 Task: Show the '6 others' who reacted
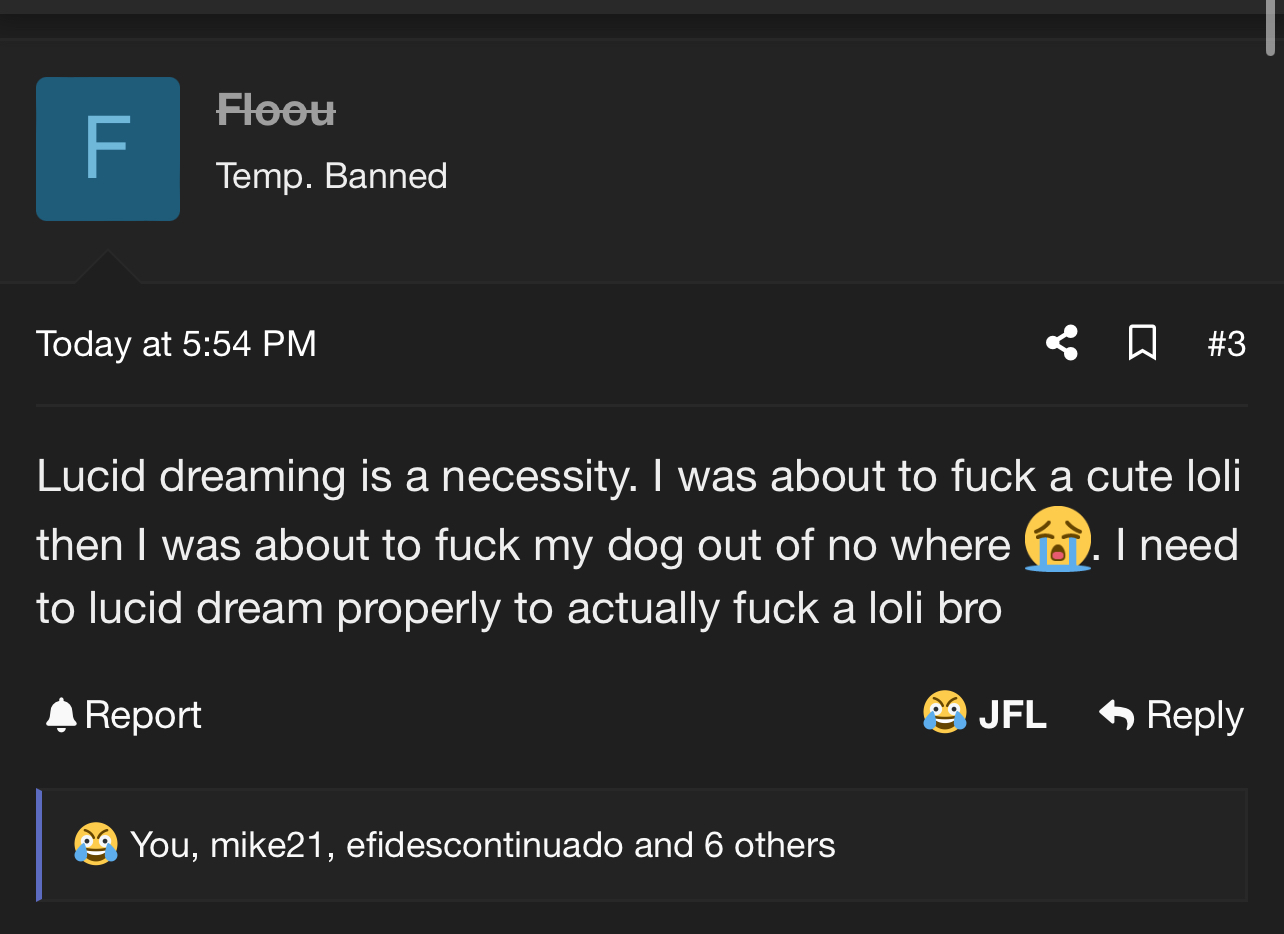(x=769, y=845)
